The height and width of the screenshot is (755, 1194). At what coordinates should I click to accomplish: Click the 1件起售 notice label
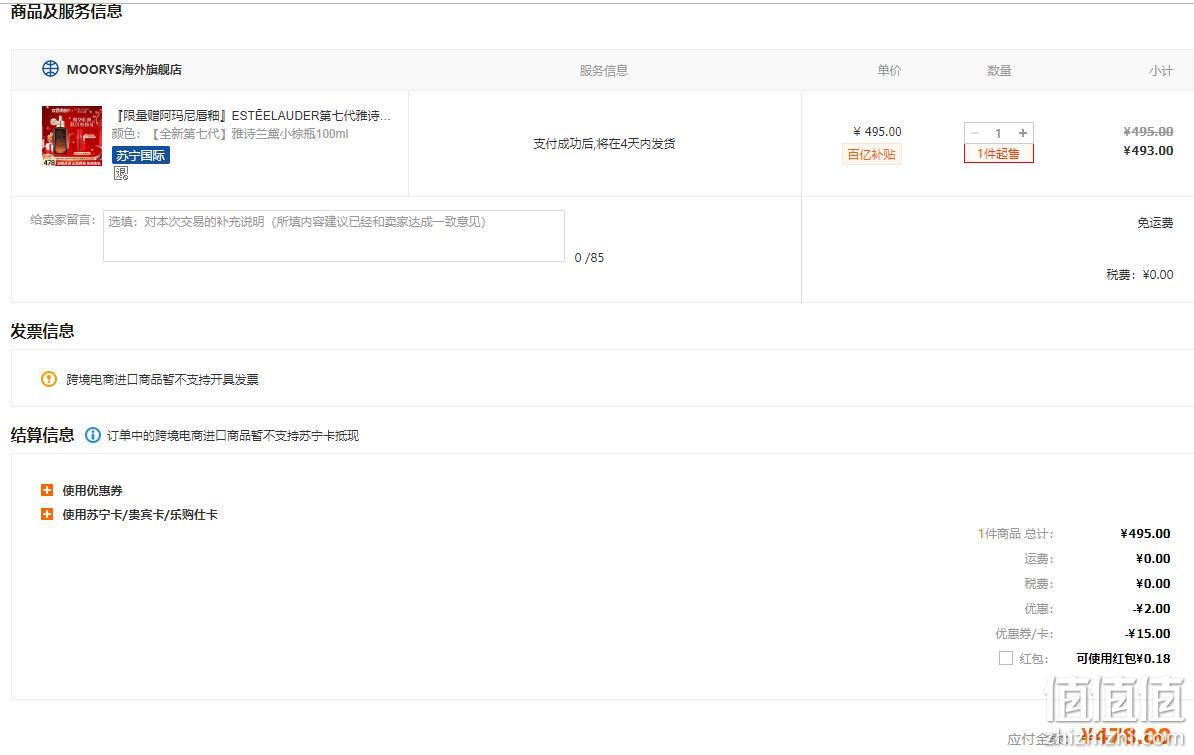click(998, 153)
